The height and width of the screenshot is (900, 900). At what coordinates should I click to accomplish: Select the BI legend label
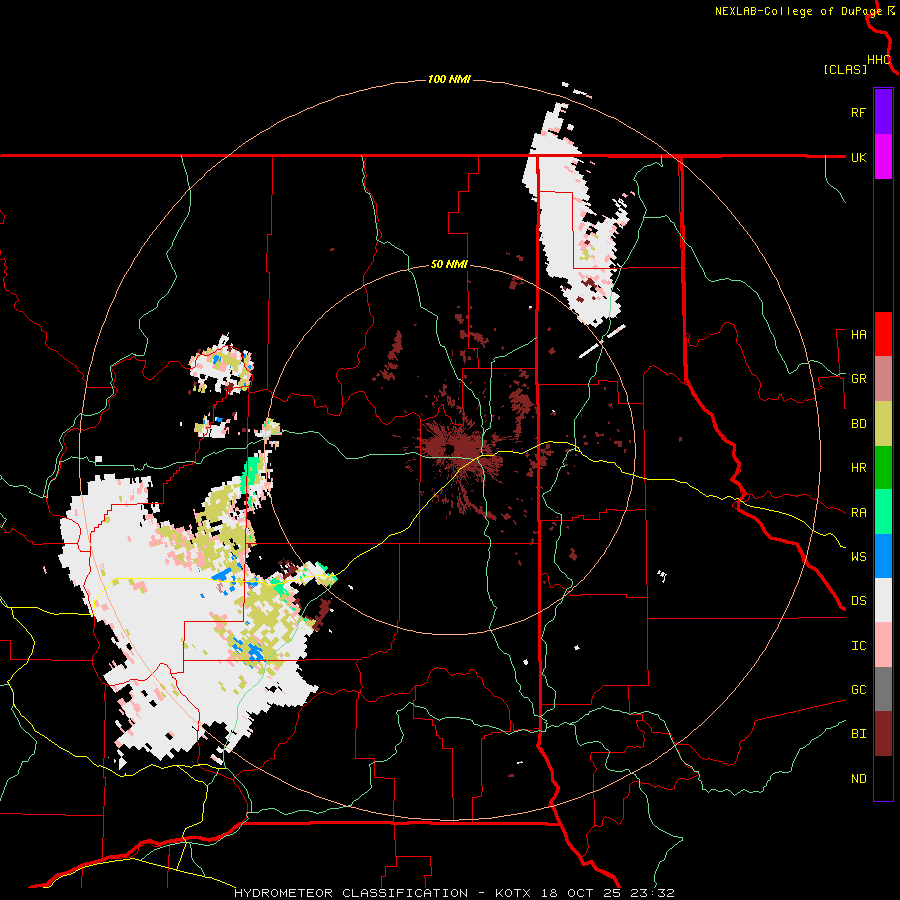point(858,734)
